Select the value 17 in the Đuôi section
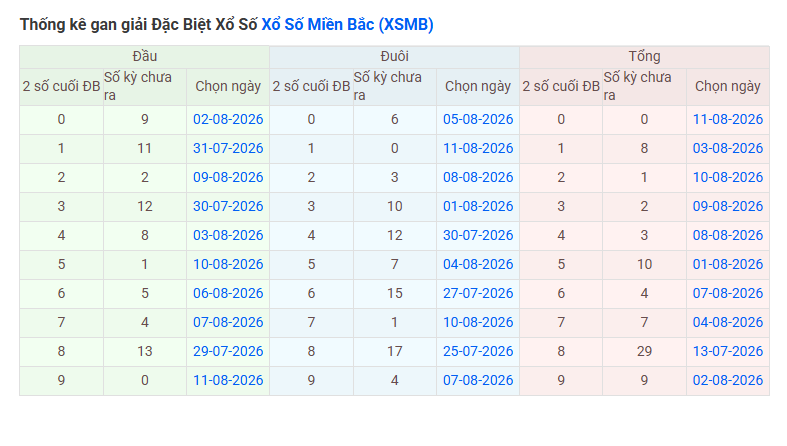Viewport: 787px width, 446px height. coord(395,351)
